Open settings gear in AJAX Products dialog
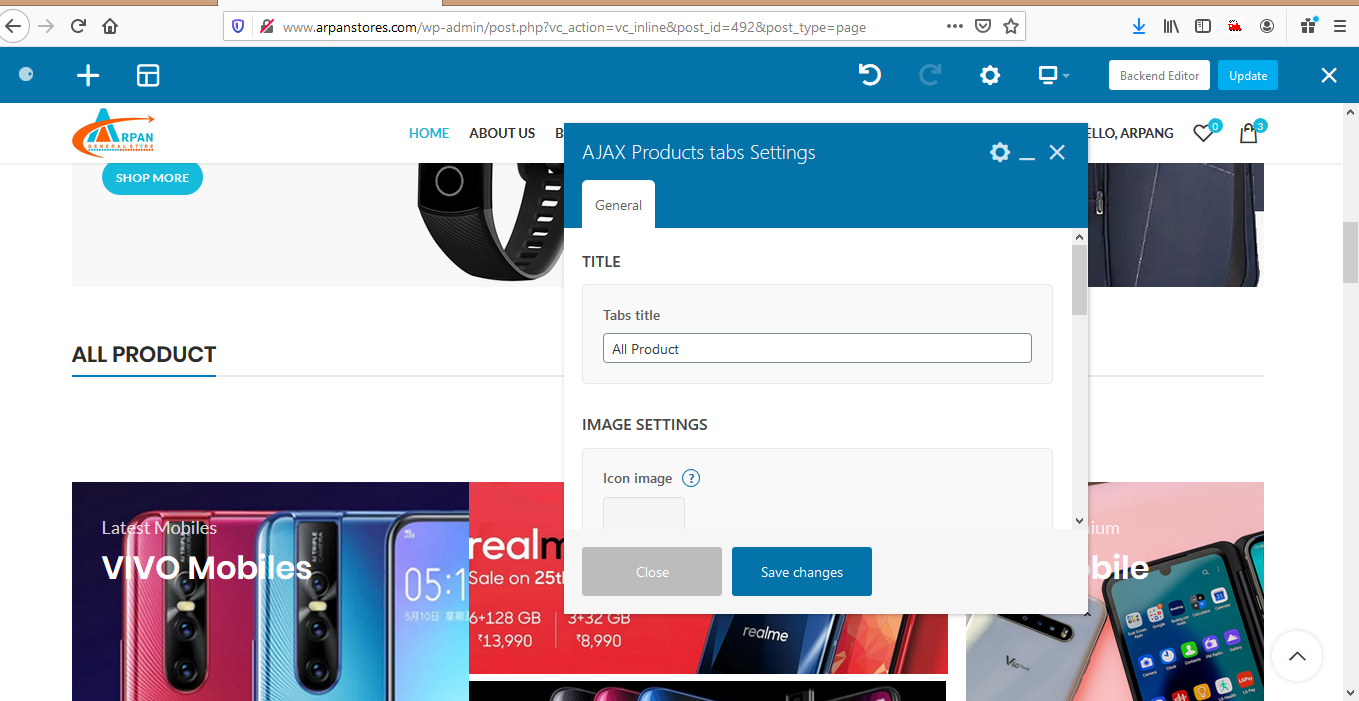Viewport: 1359px width, 701px height. coord(1000,152)
